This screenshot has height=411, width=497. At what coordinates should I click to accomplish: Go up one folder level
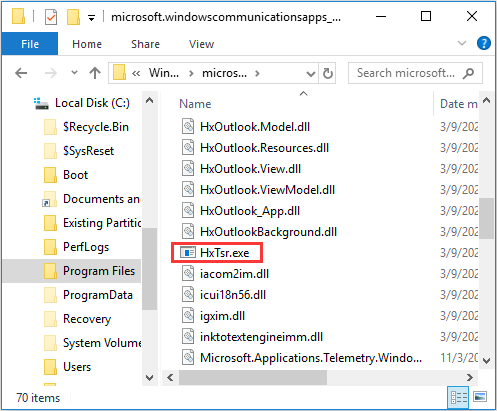pos(95,73)
